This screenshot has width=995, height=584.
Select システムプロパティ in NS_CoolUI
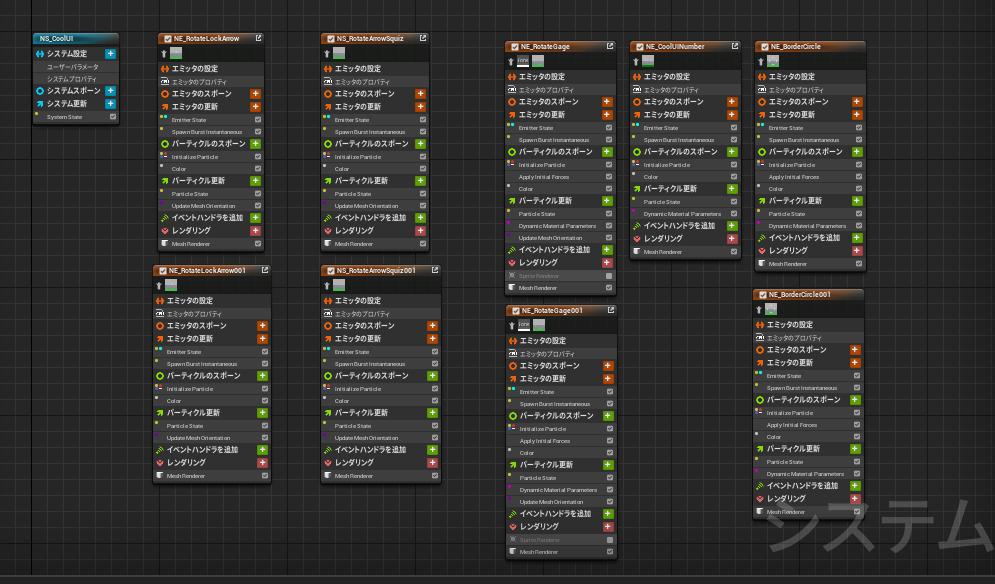coord(76,79)
